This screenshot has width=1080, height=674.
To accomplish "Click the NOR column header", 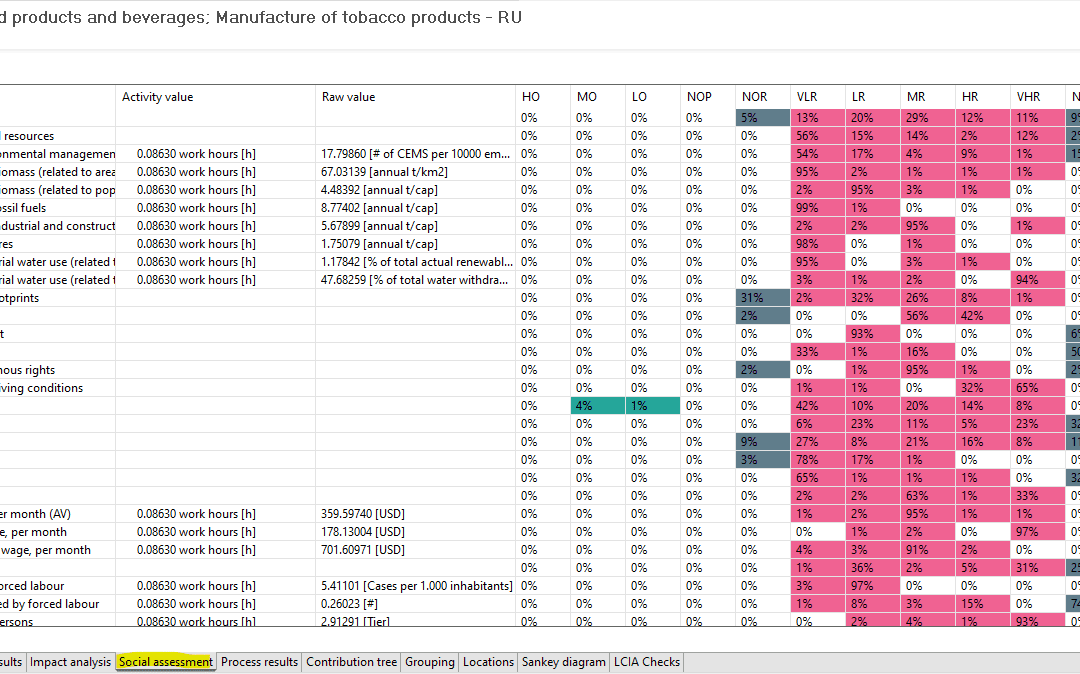I will 754,97.
